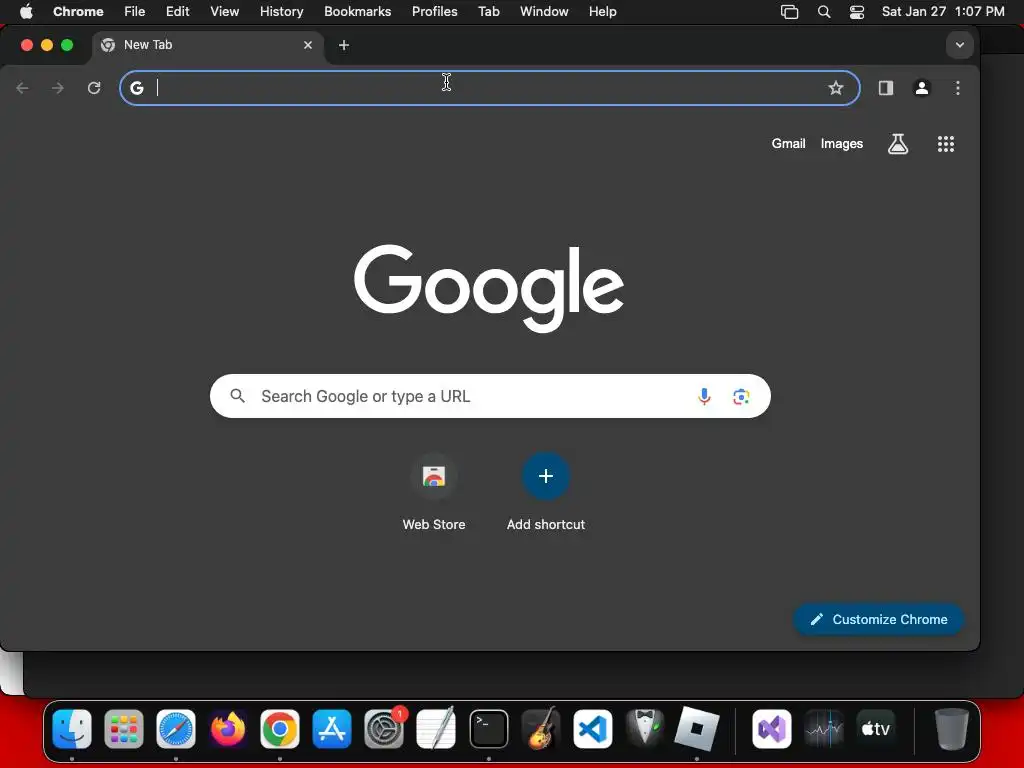Open purple Visual Studio icon in dock
The height and width of the screenshot is (768, 1024).
(771, 729)
